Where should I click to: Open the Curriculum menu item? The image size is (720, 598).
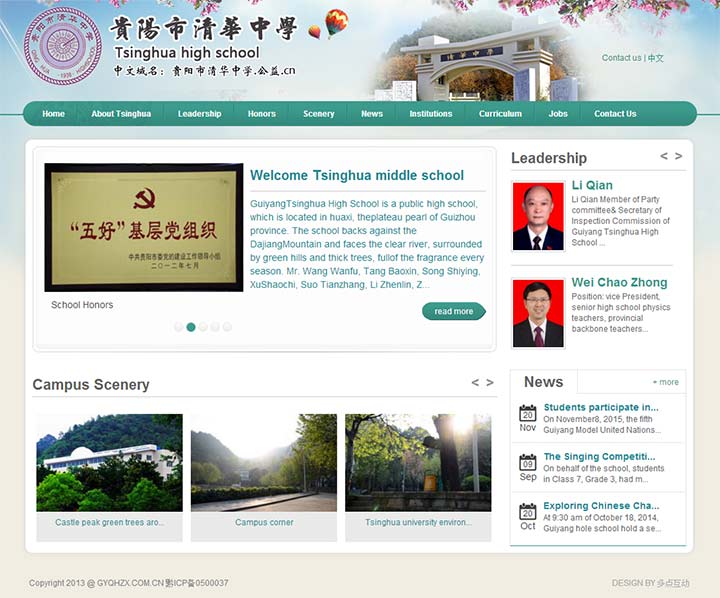500,114
